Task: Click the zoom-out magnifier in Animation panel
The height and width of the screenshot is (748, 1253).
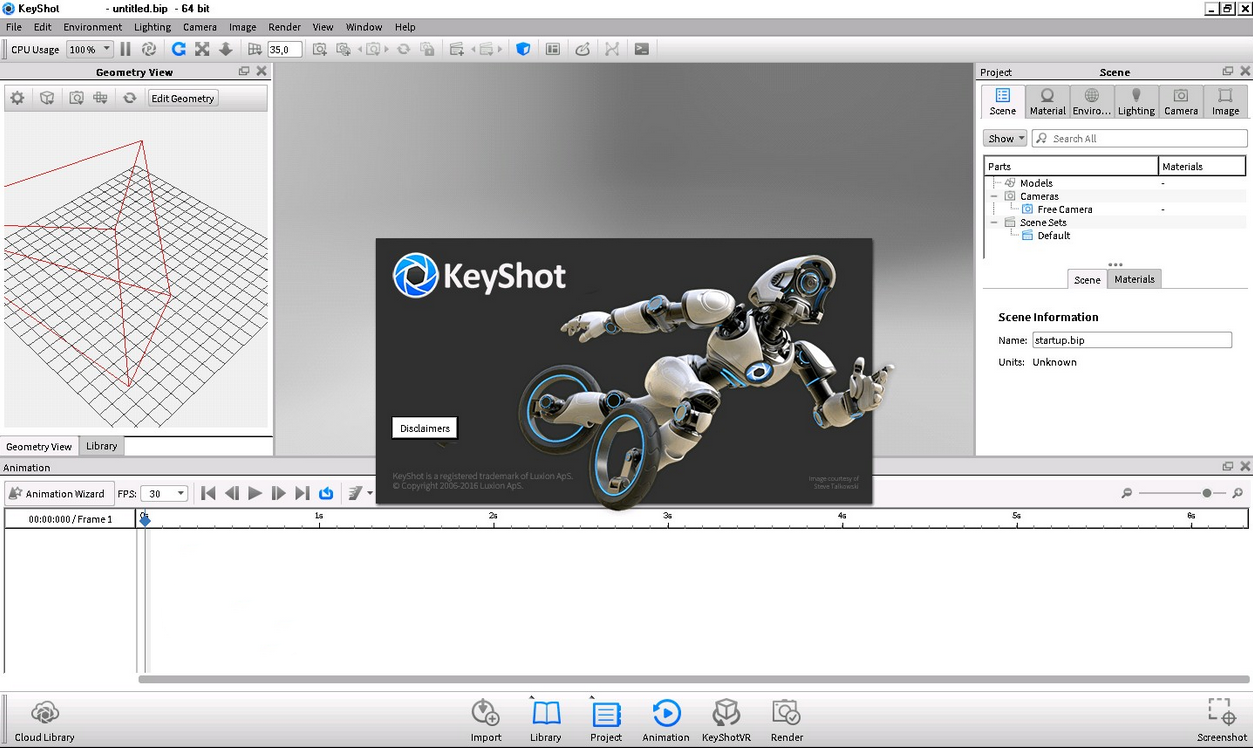Action: 1127,493
